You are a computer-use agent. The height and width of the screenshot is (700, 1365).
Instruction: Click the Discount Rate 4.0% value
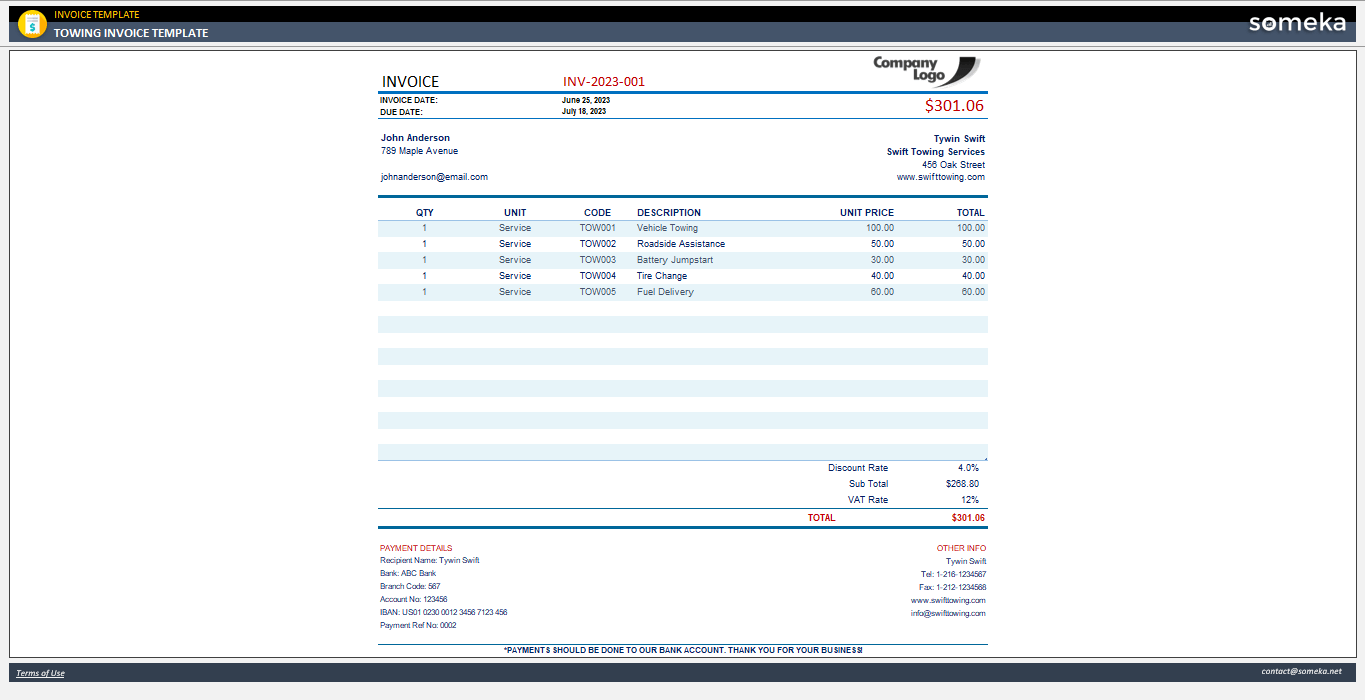(x=968, y=468)
